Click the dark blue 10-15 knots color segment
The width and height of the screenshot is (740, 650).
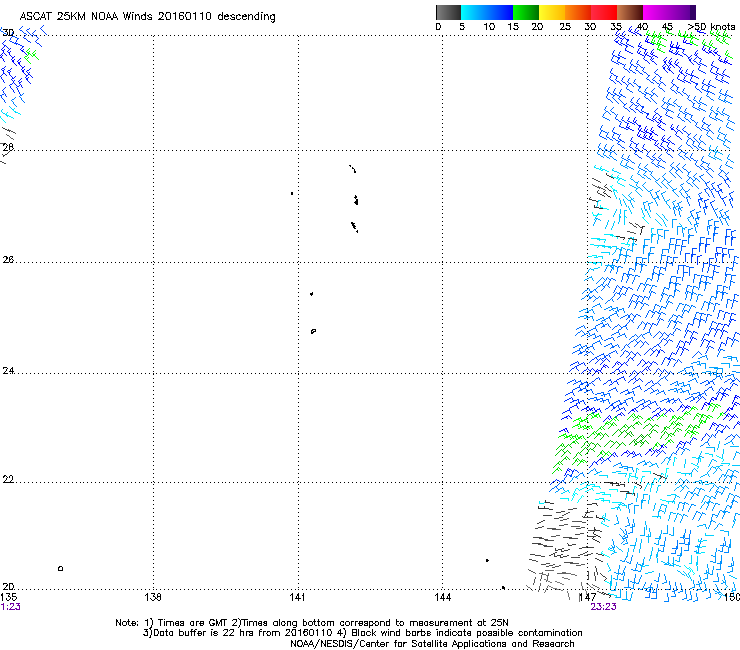pos(500,12)
